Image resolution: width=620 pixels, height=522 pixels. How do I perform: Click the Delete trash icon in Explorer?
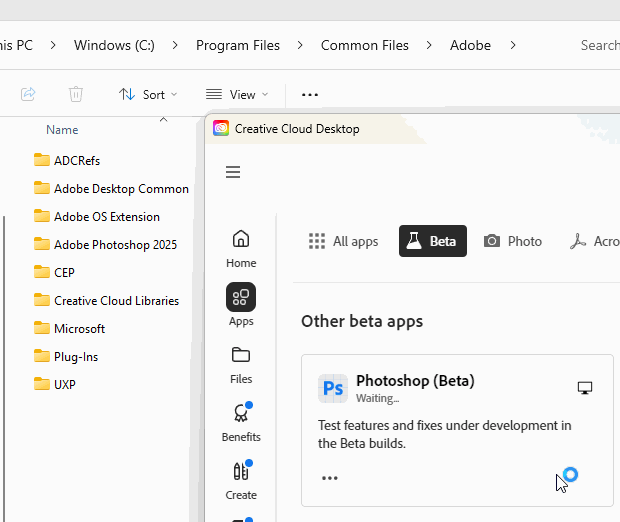pos(76,95)
